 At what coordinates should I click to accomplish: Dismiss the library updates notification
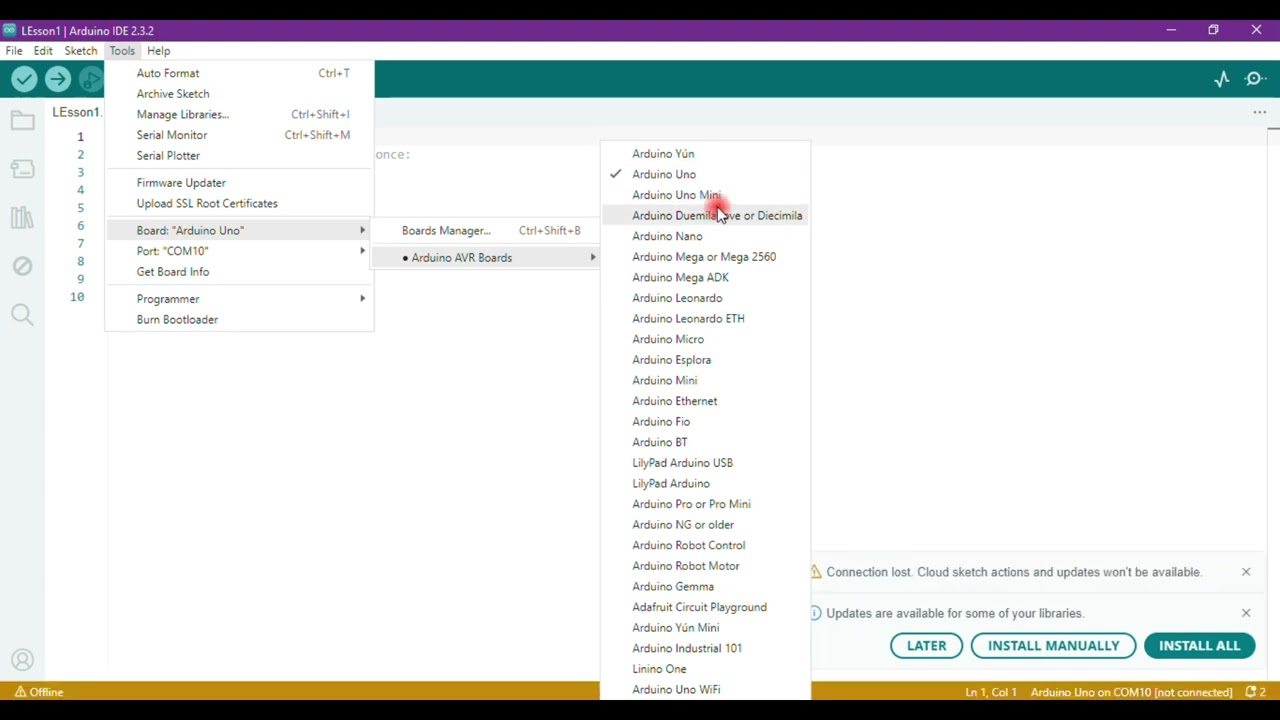point(1246,613)
